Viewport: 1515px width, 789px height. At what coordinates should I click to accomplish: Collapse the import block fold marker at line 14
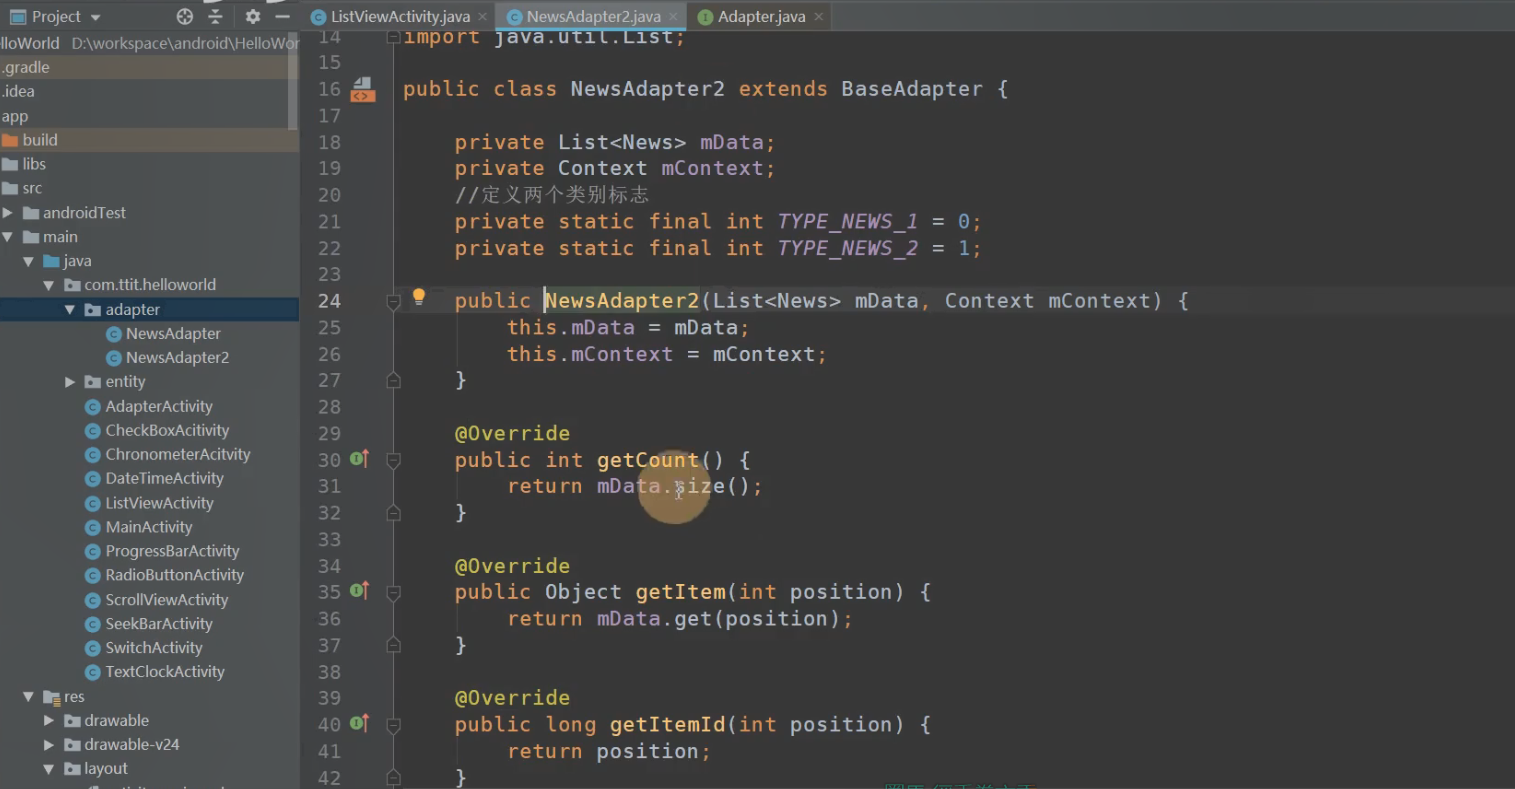click(394, 37)
